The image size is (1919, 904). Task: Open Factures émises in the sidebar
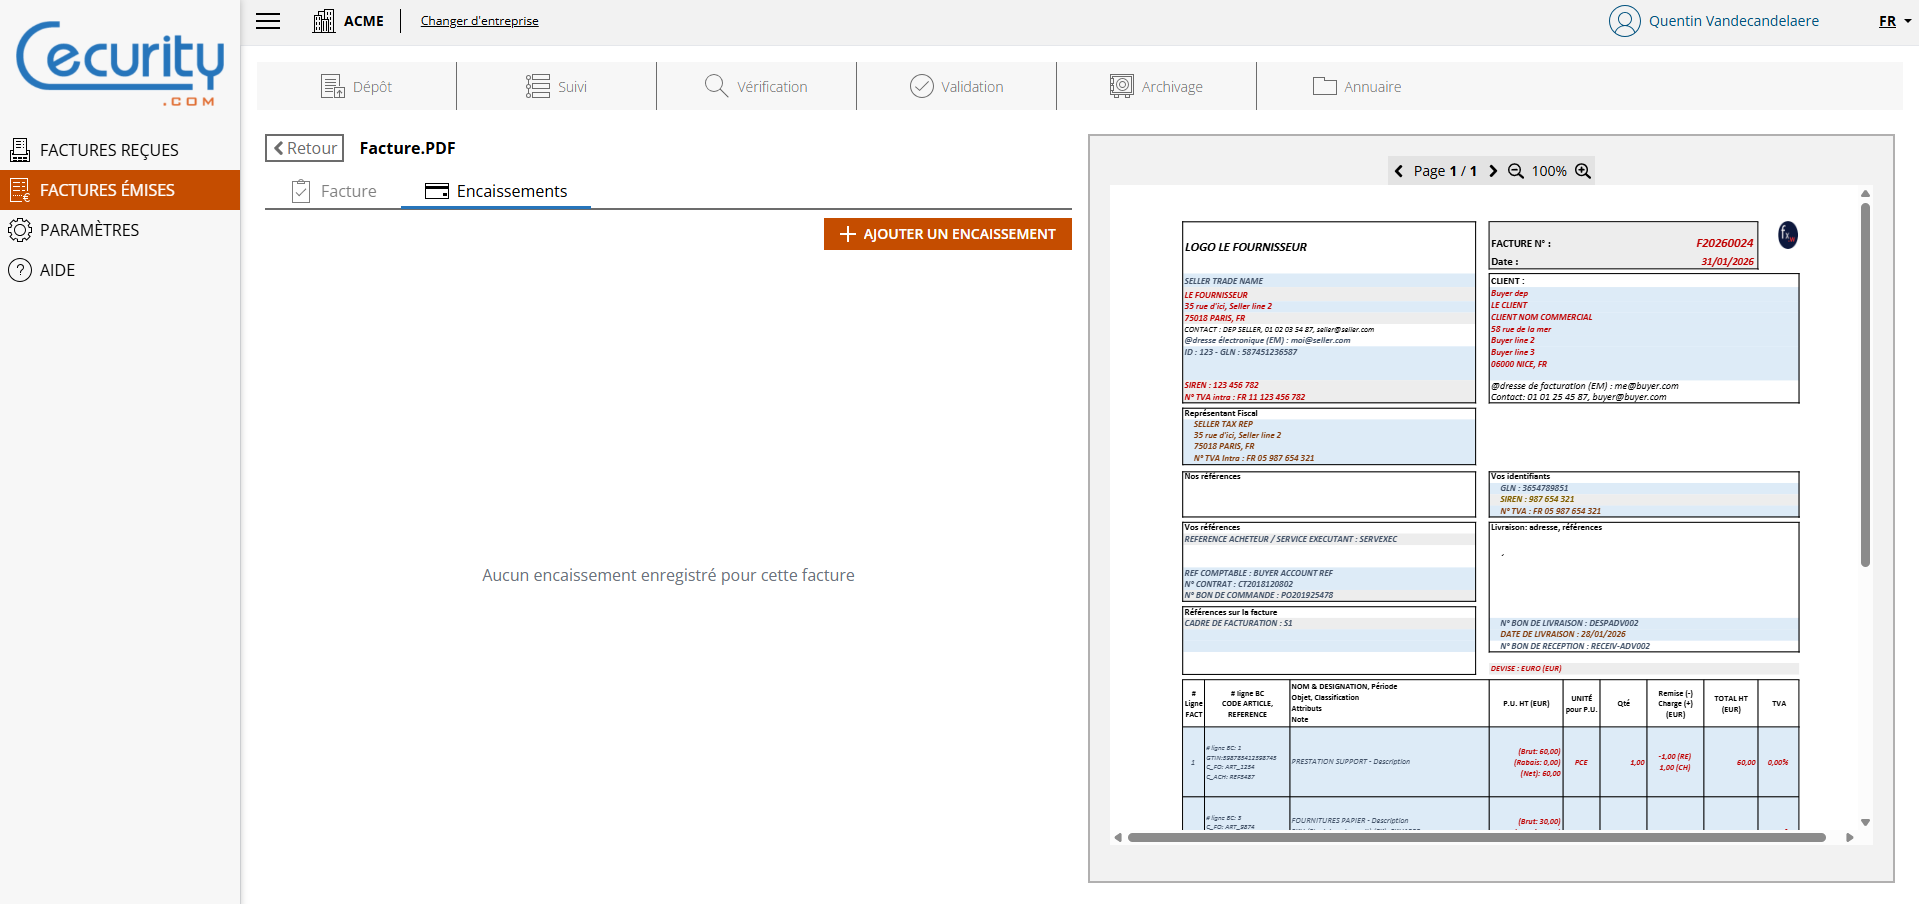120,190
